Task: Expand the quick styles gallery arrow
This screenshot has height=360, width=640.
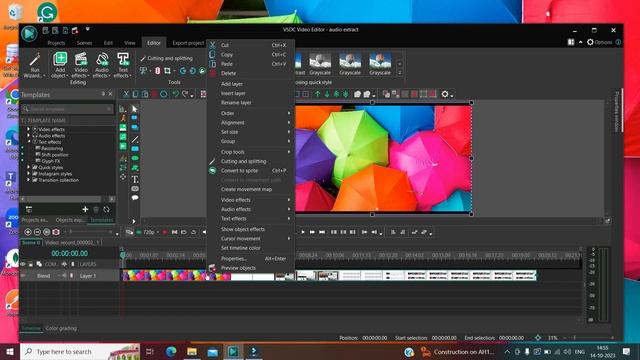Action: 400,73
